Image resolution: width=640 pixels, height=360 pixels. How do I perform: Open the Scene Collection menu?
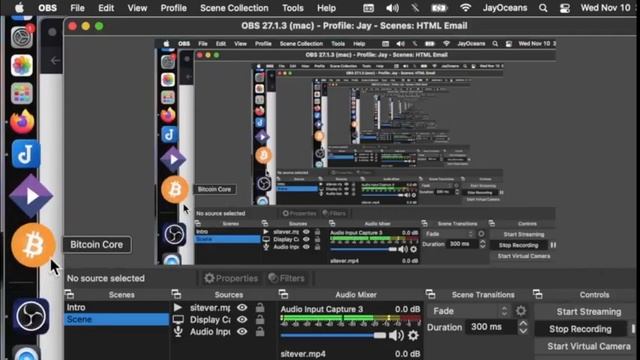(234, 8)
